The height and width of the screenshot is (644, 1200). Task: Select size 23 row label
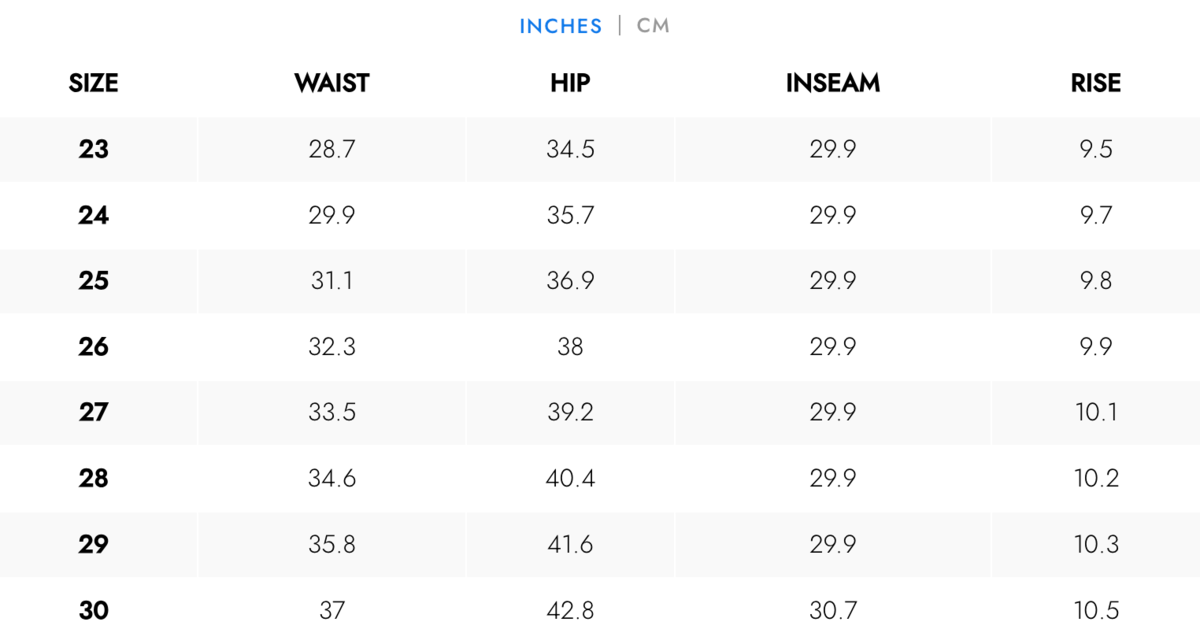(x=93, y=150)
